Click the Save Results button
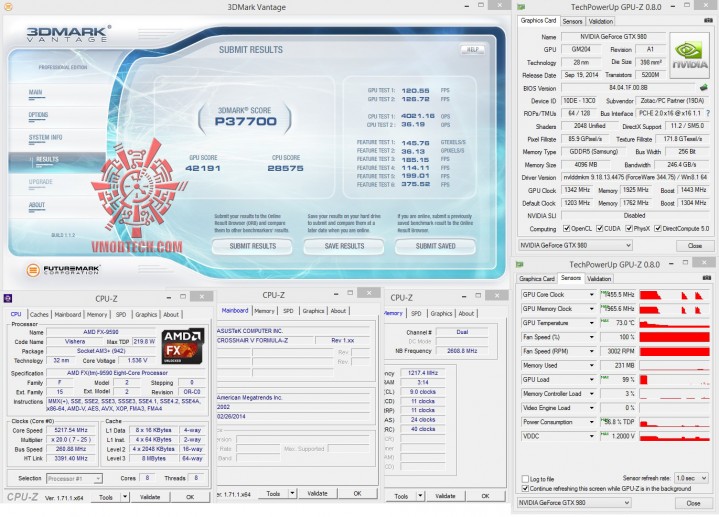719x517 pixels. click(x=344, y=246)
